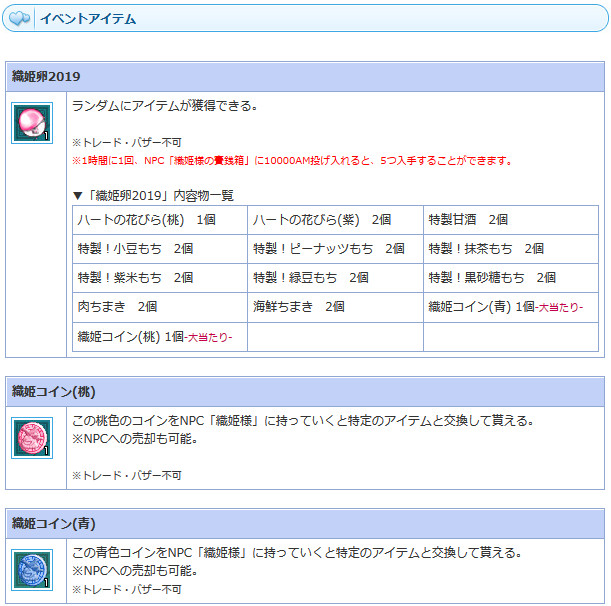611x606 pixels.
Task: Click the ▼「織姫卵2019」内容物一覧 triangle label
Action: coord(153,195)
